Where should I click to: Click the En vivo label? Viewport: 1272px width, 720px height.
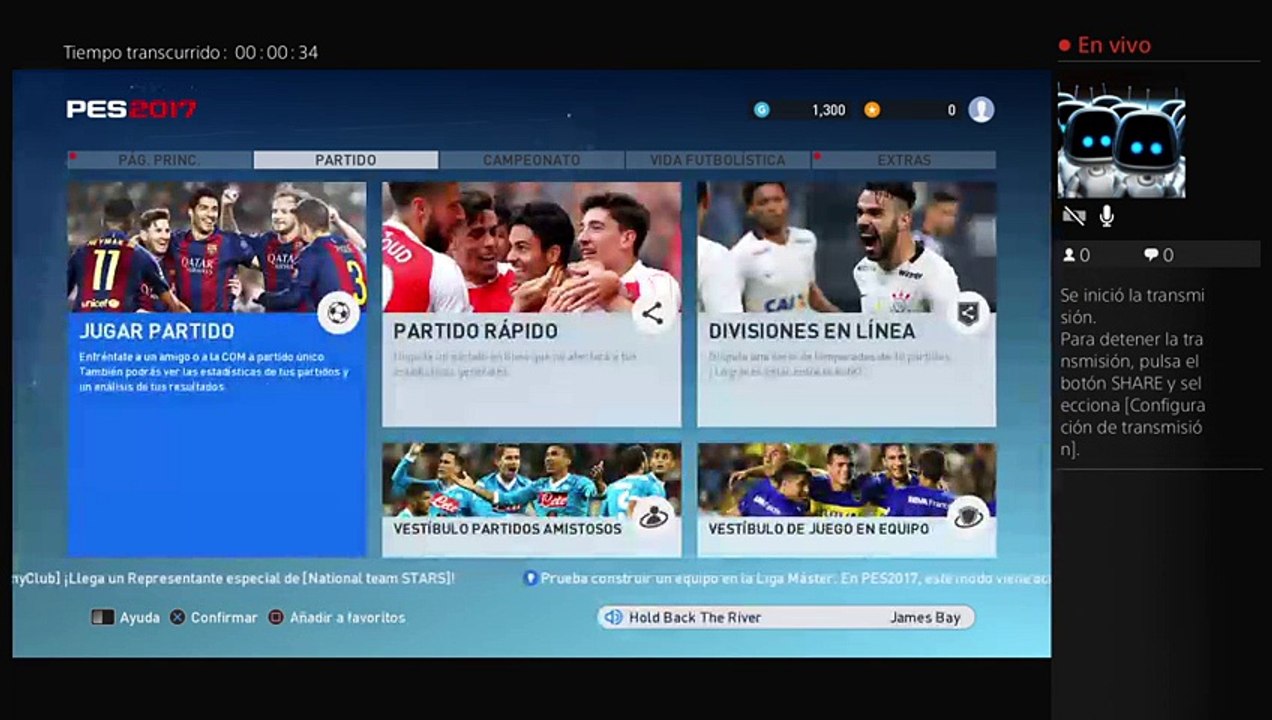click(x=1114, y=45)
